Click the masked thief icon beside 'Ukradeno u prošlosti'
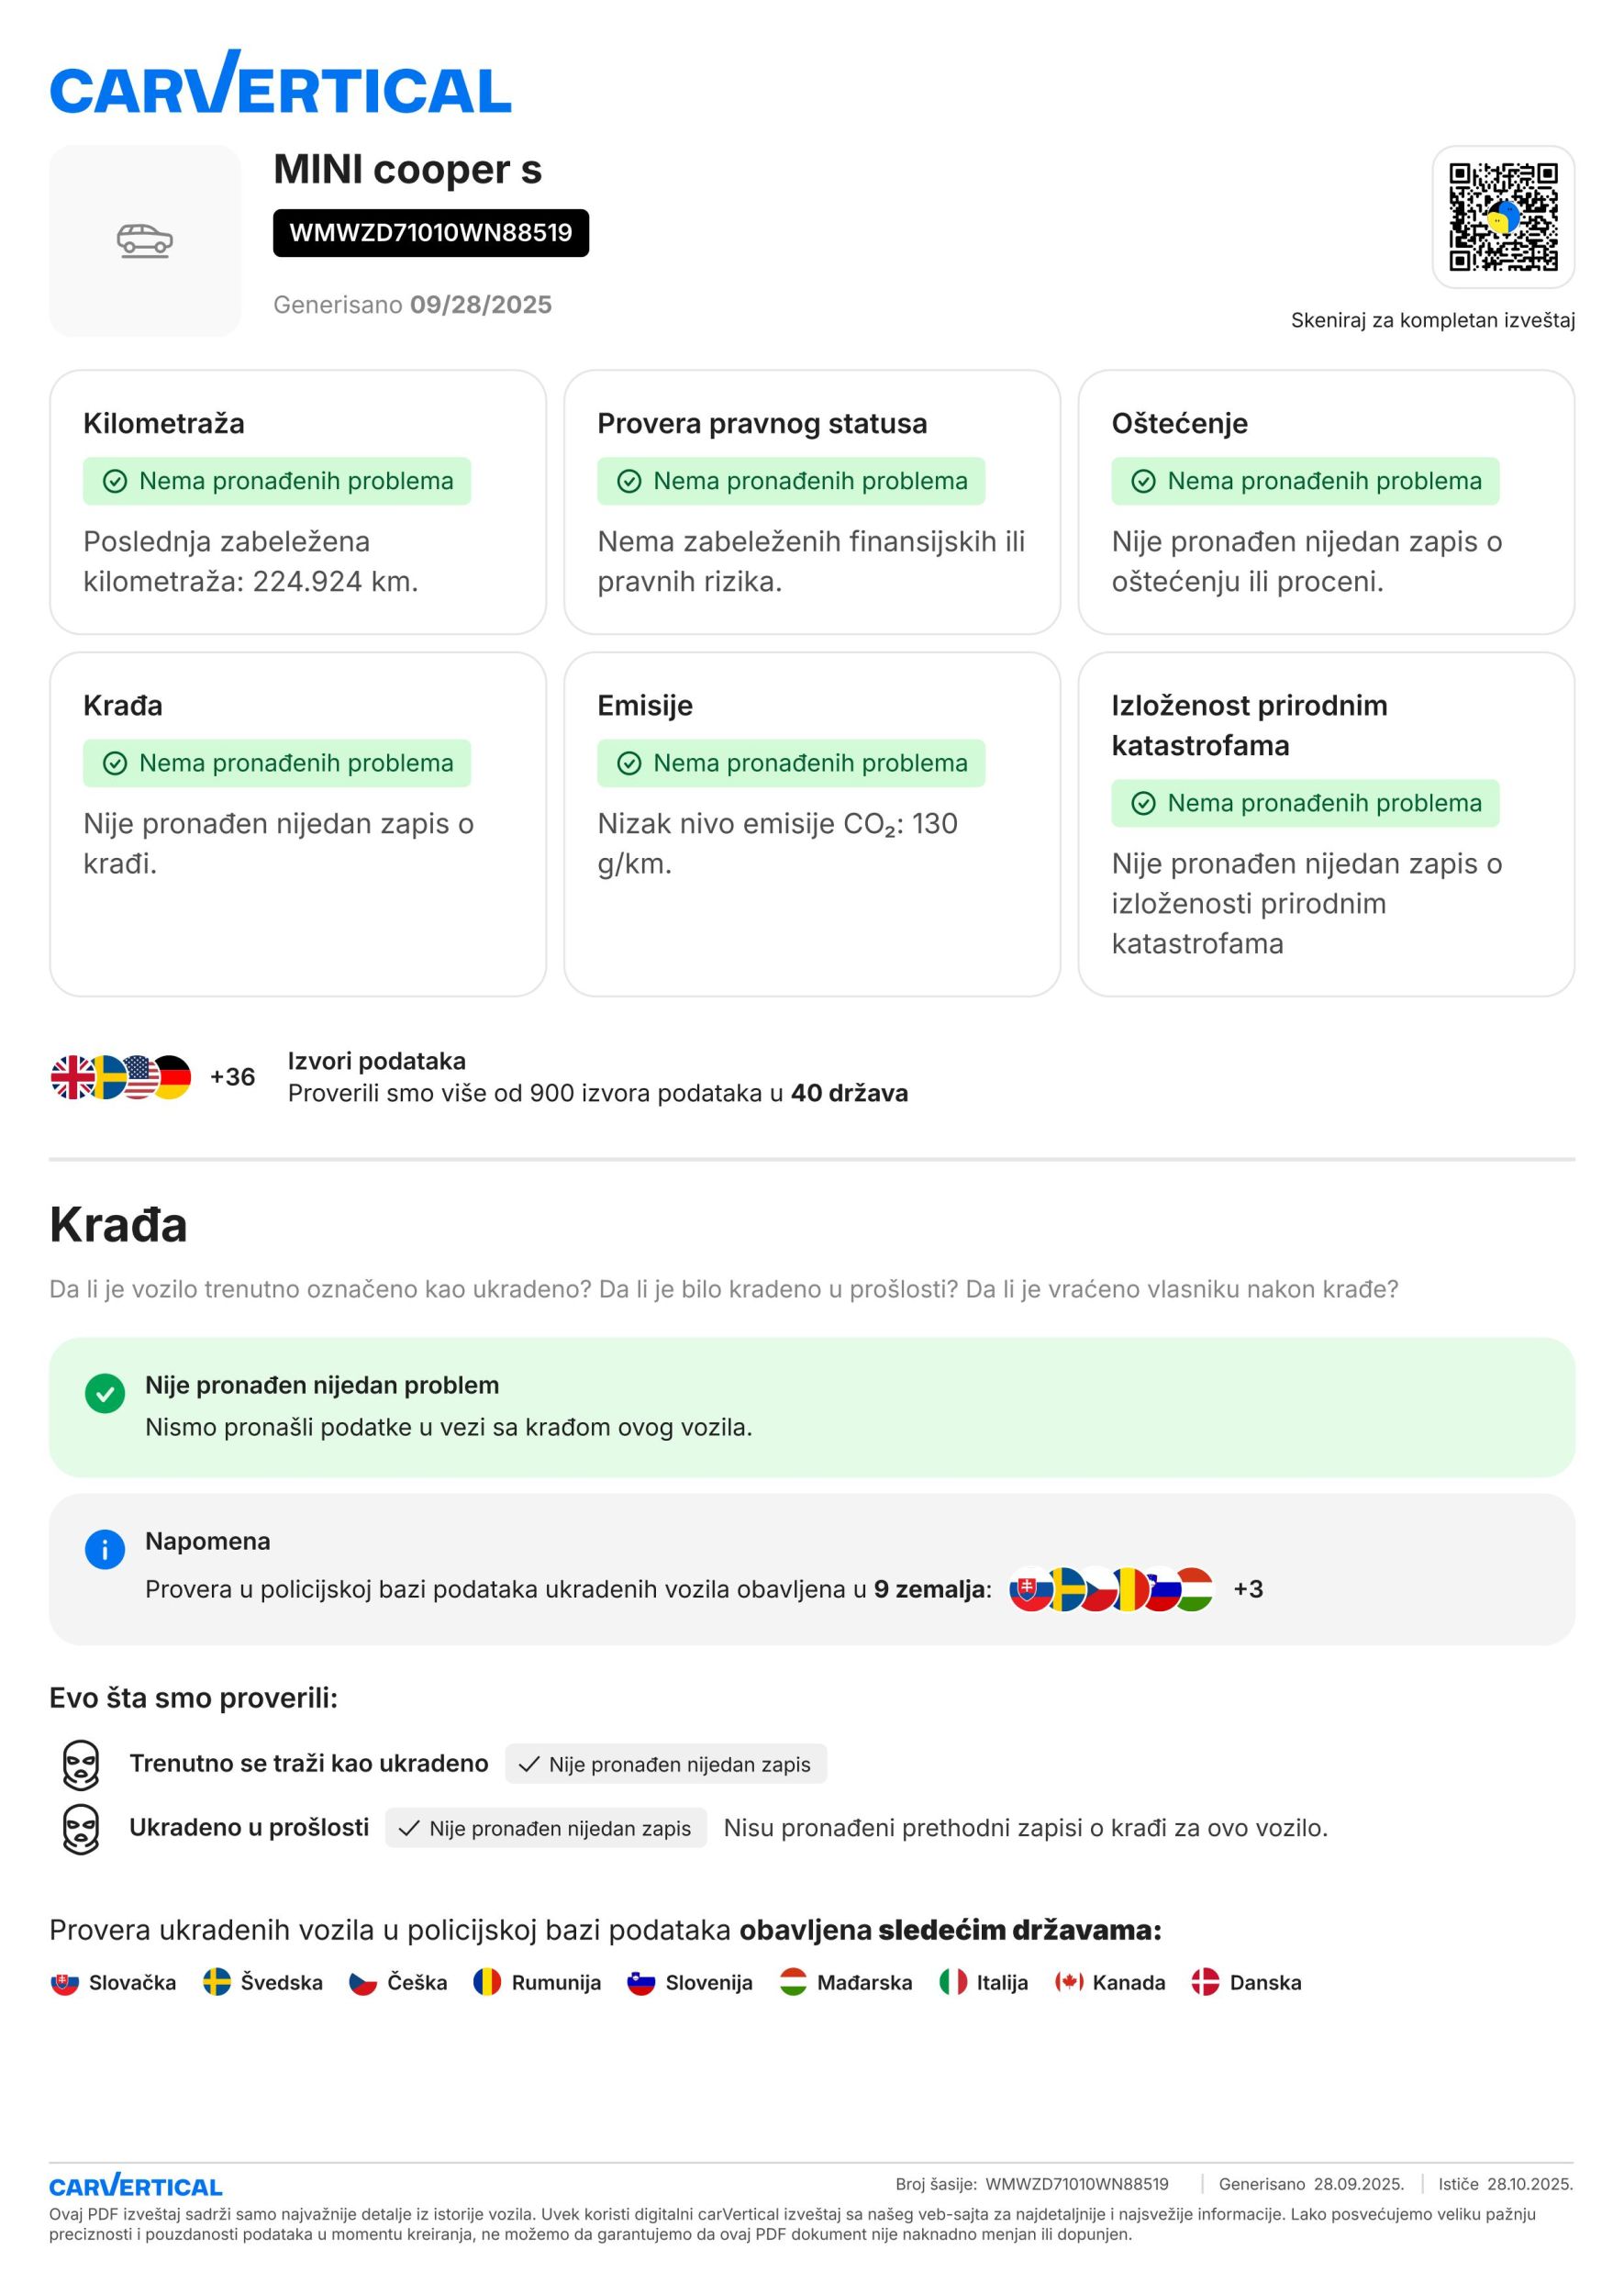This screenshot has width=1624, height=2294. [81, 1829]
